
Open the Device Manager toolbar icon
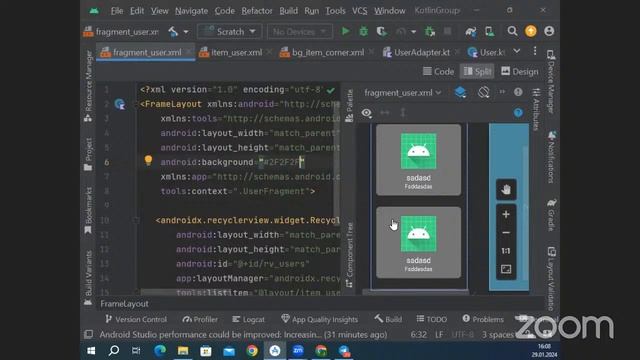point(489,31)
